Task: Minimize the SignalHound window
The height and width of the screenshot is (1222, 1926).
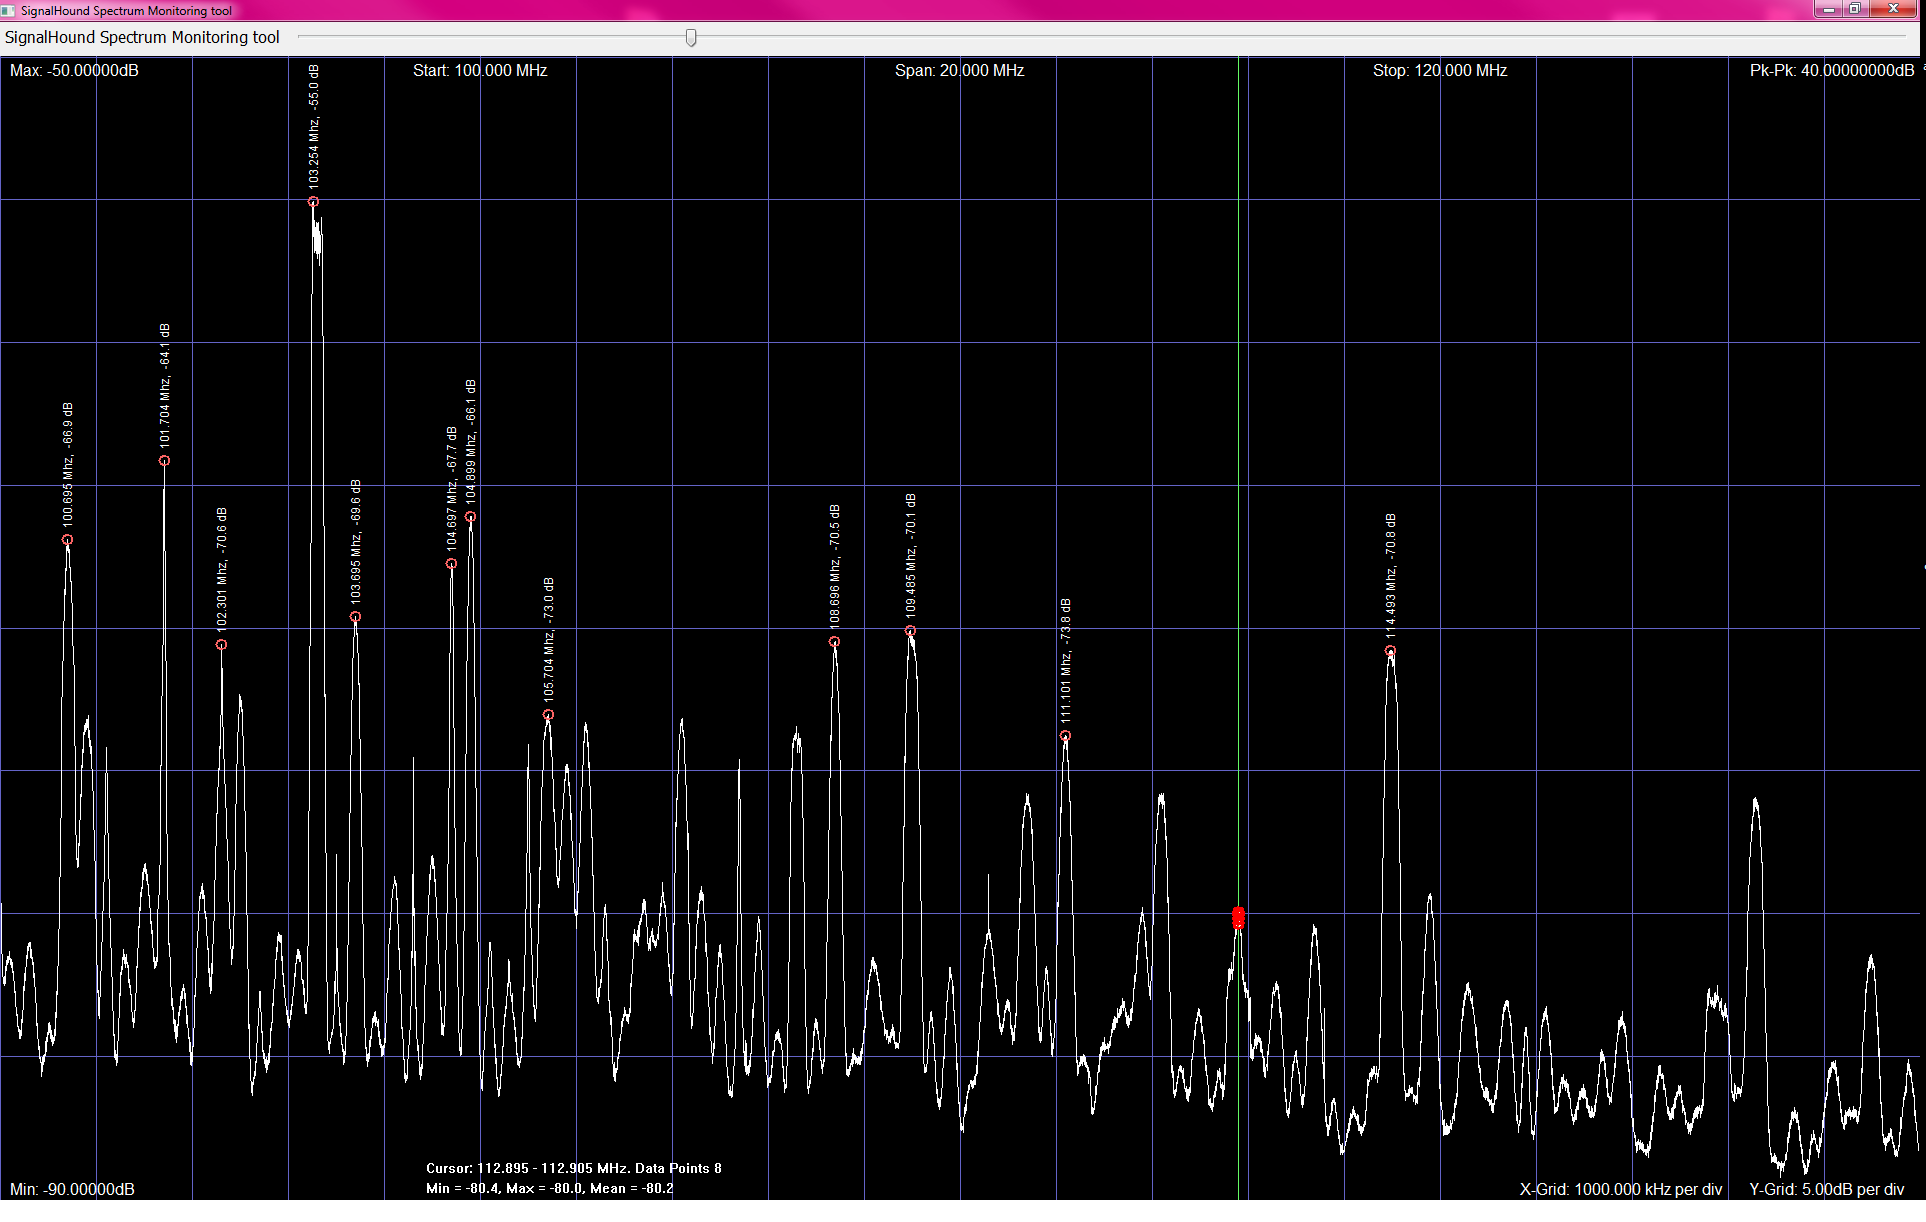Action: click(1828, 9)
